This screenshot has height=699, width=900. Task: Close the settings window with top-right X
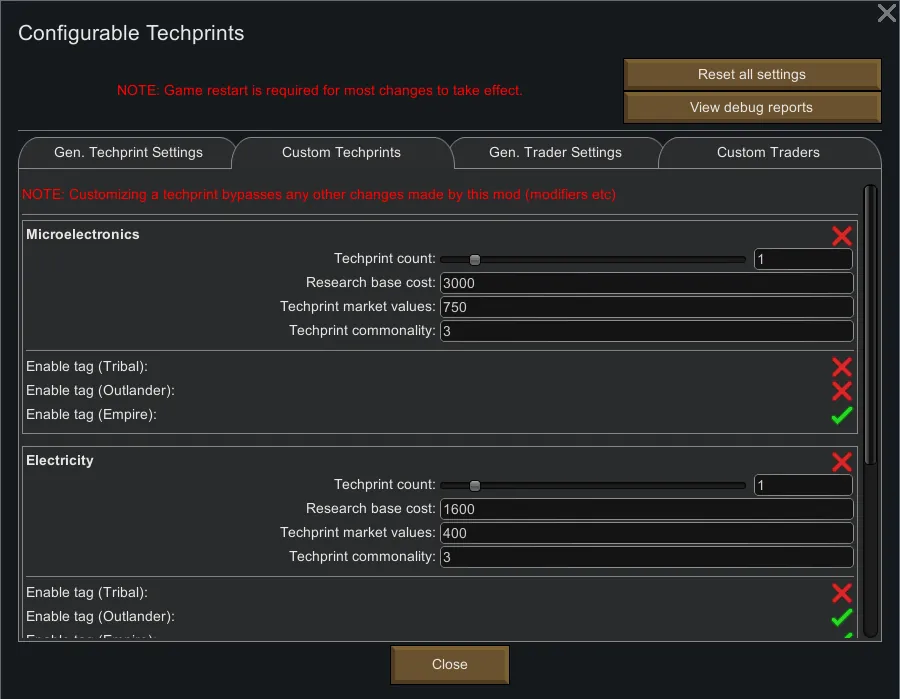pos(886,13)
